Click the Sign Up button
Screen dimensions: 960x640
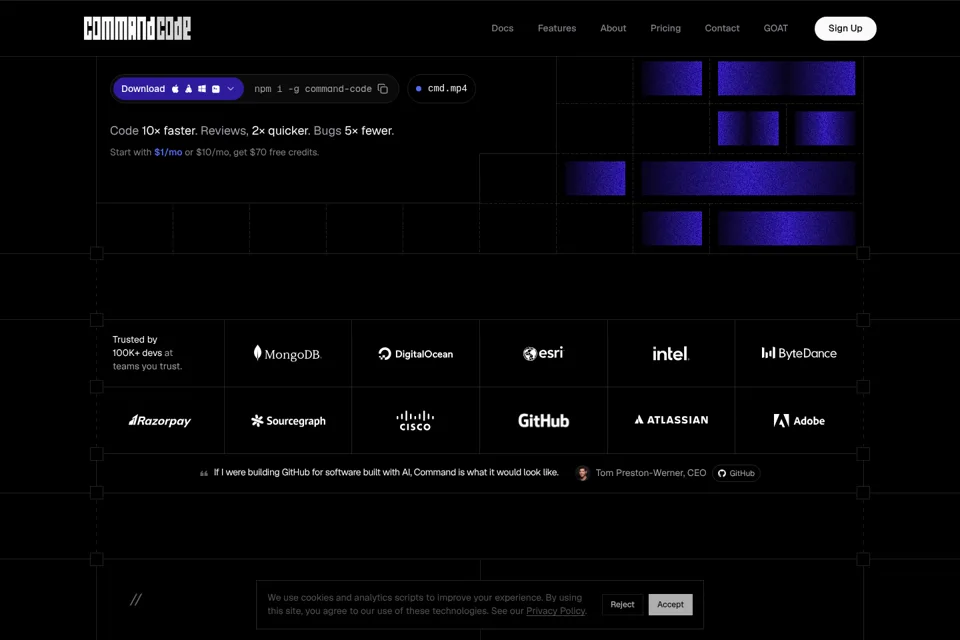pyautogui.click(x=845, y=28)
